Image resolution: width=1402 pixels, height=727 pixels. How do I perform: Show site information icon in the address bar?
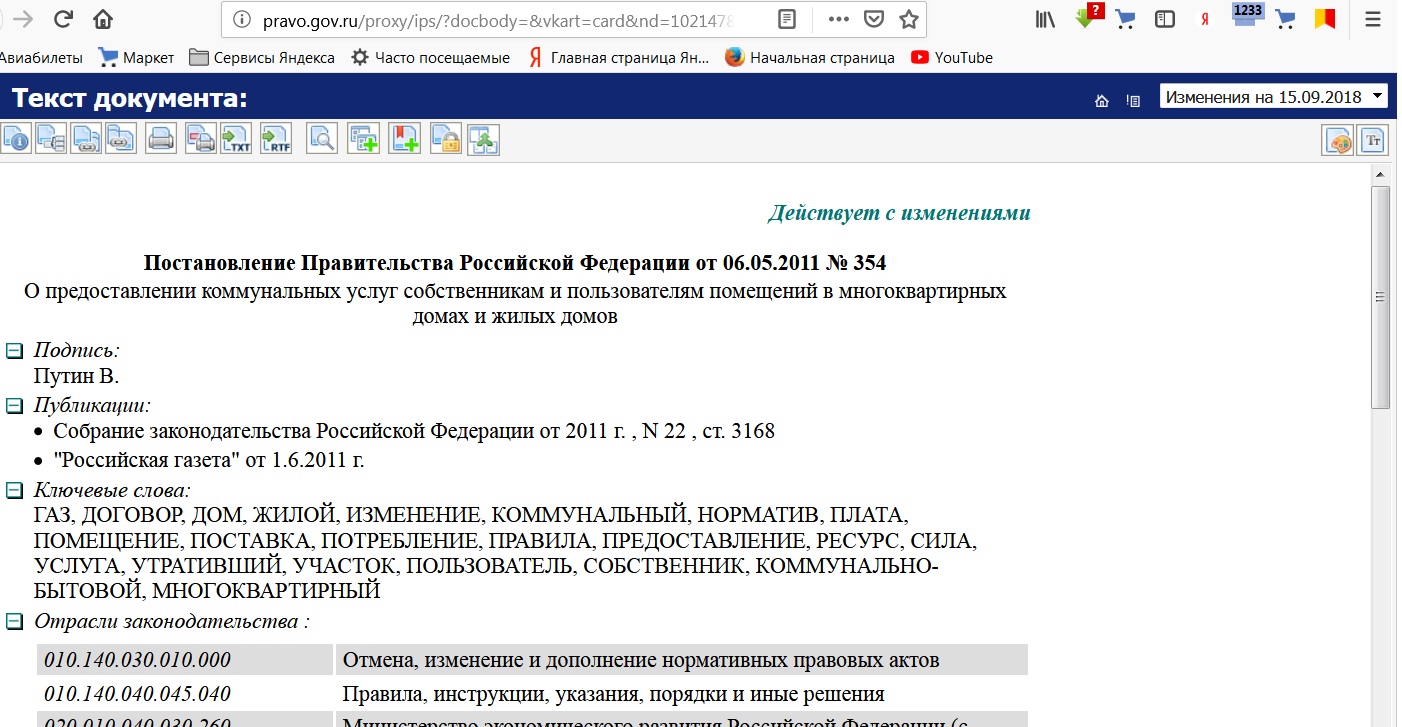coord(241,19)
